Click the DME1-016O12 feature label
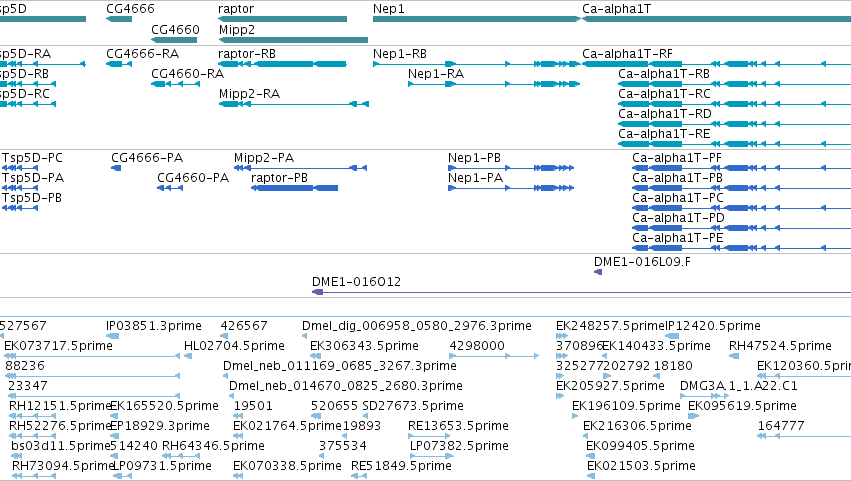 point(357,282)
